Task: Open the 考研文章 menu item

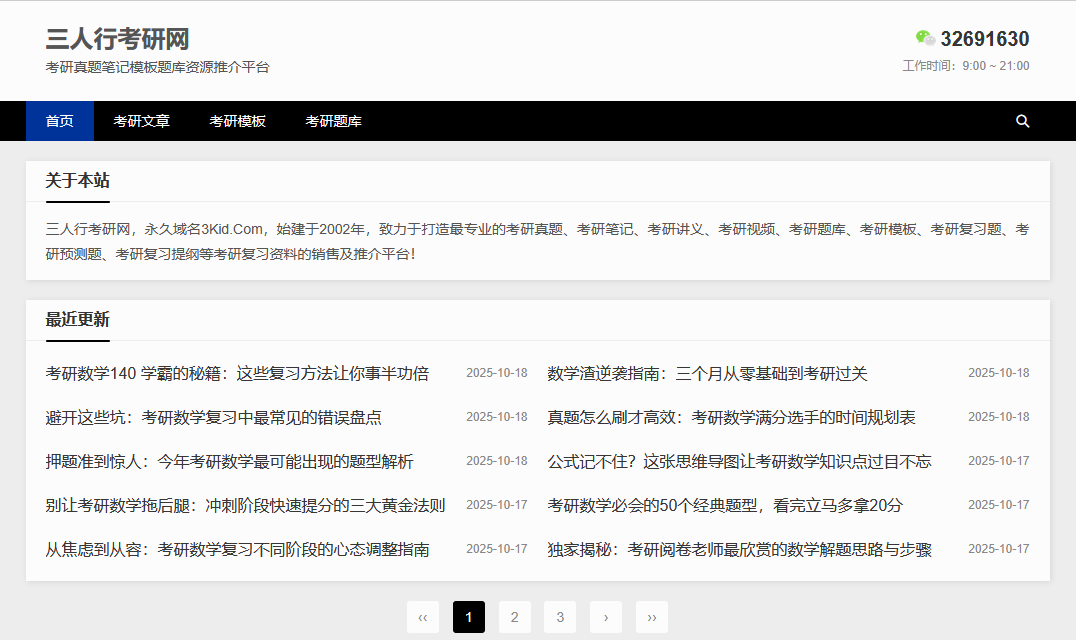Action: (141, 121)
